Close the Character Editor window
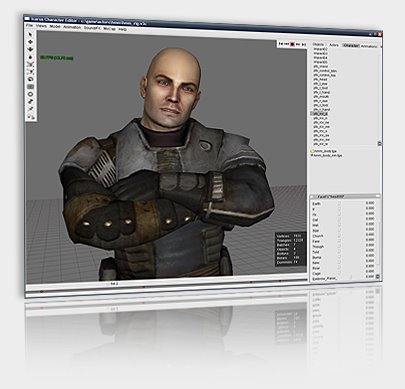The image size is (405, 389). point(380,34)
